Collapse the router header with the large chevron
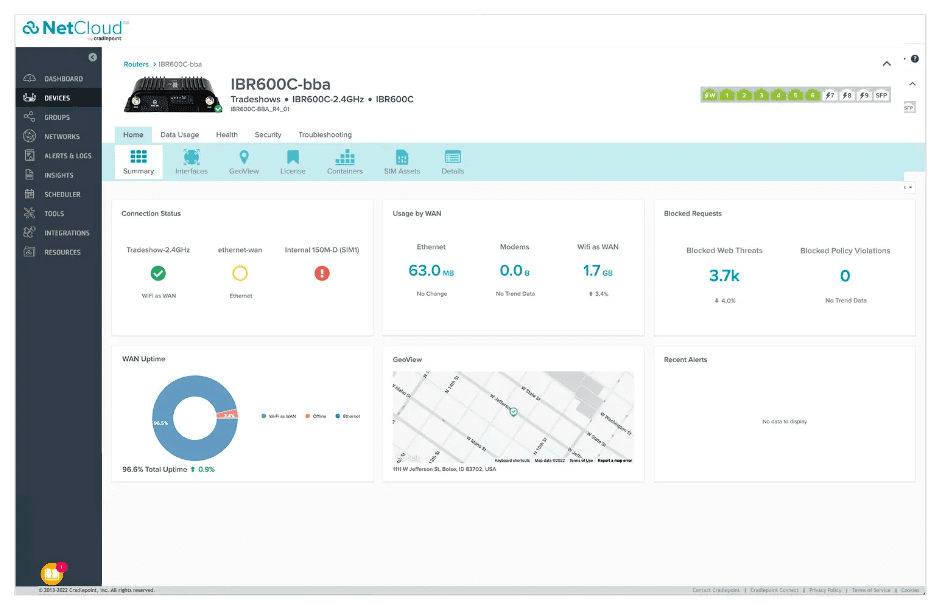 click(886, 64)
